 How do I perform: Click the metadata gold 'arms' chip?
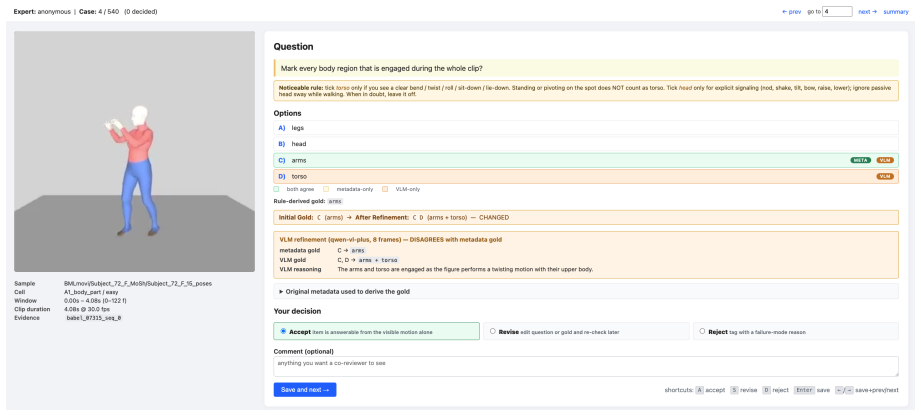(357, 250)
